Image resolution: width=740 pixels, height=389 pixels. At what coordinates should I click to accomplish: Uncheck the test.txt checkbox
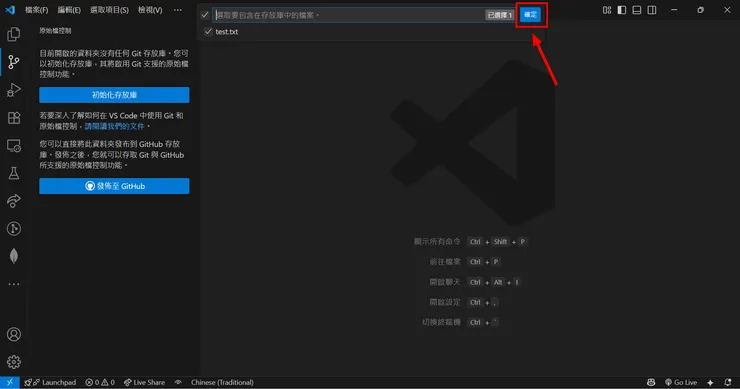pos(208,32)
